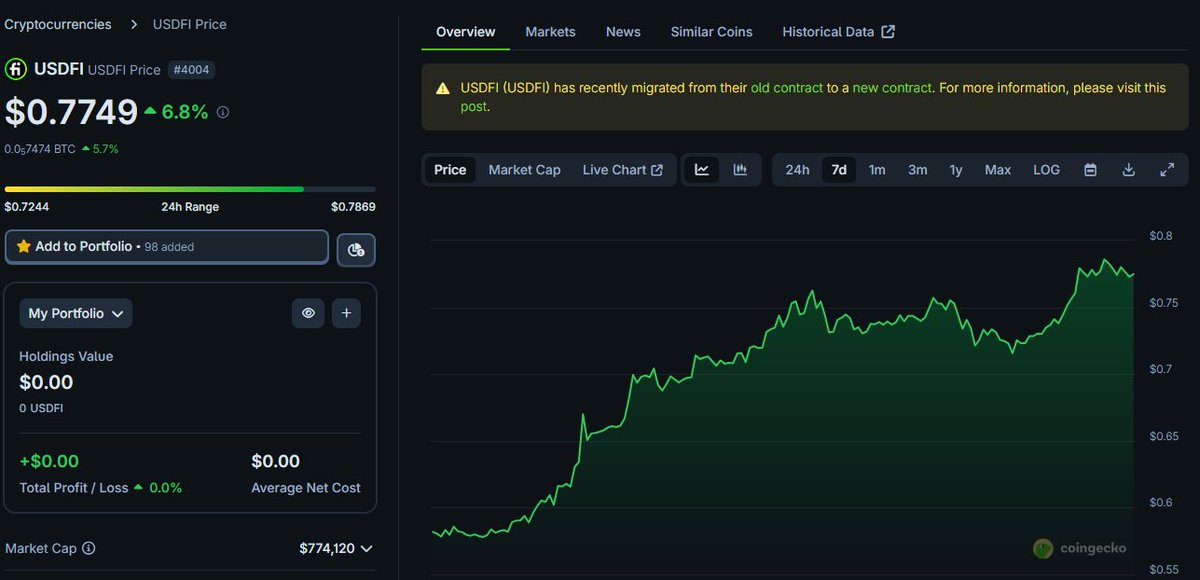This screenshot has height=580, width=1200.
Task: Click the $0.8 axis label
Action: [x=1160, y=236]
